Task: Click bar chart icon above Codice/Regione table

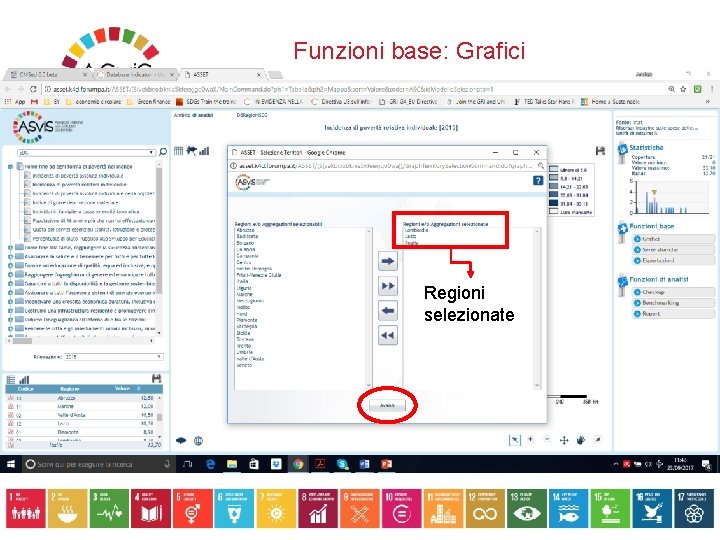Action: coord(24,379)
